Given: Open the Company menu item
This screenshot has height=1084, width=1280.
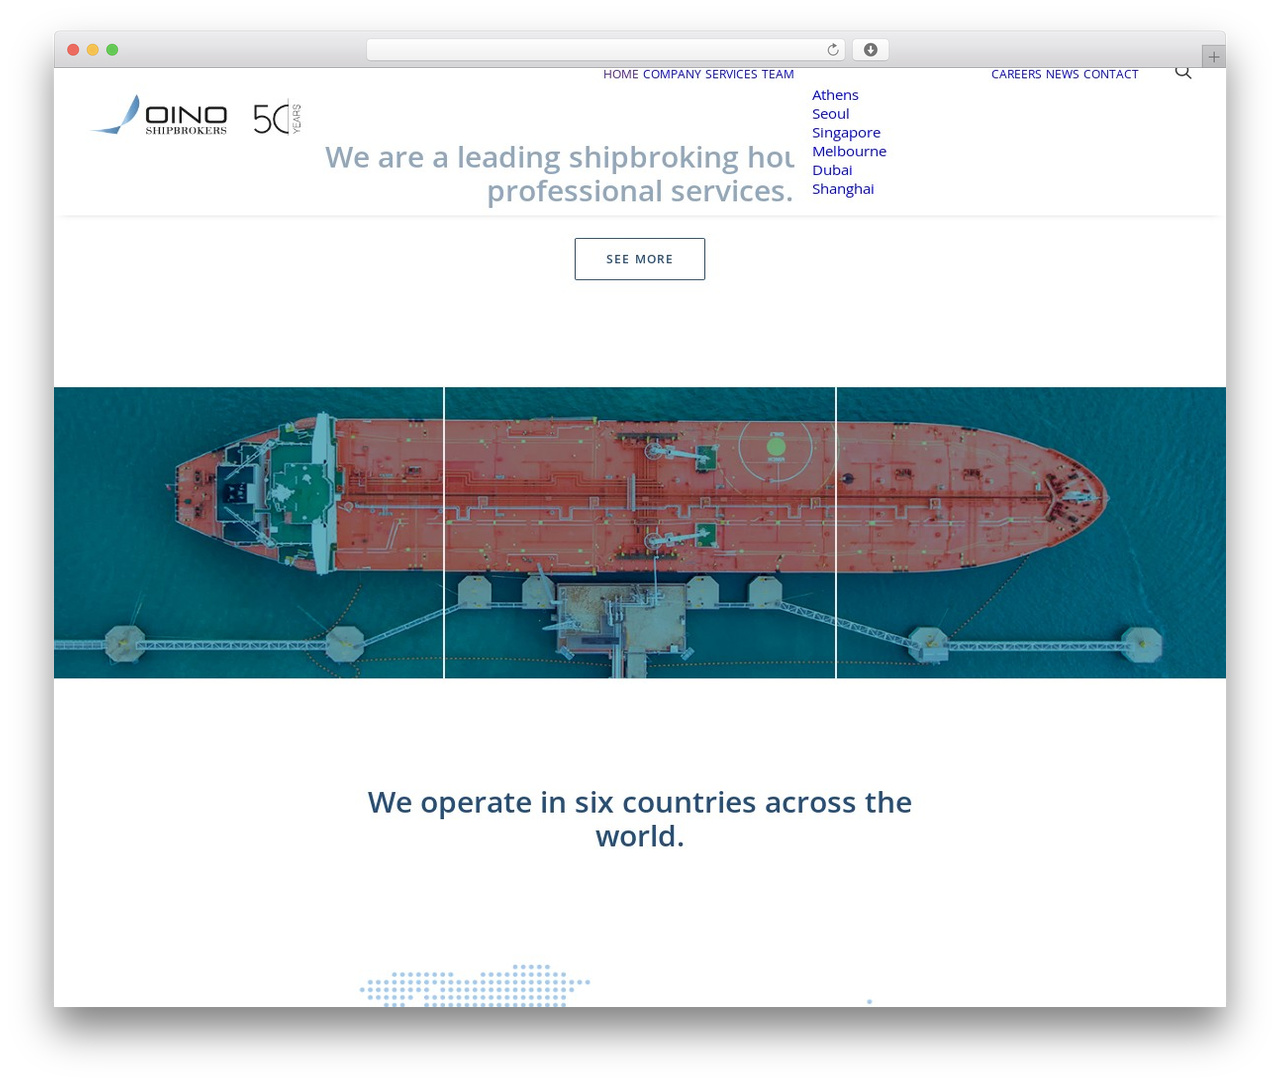Looking at the screenshot, I should (672, 74).
